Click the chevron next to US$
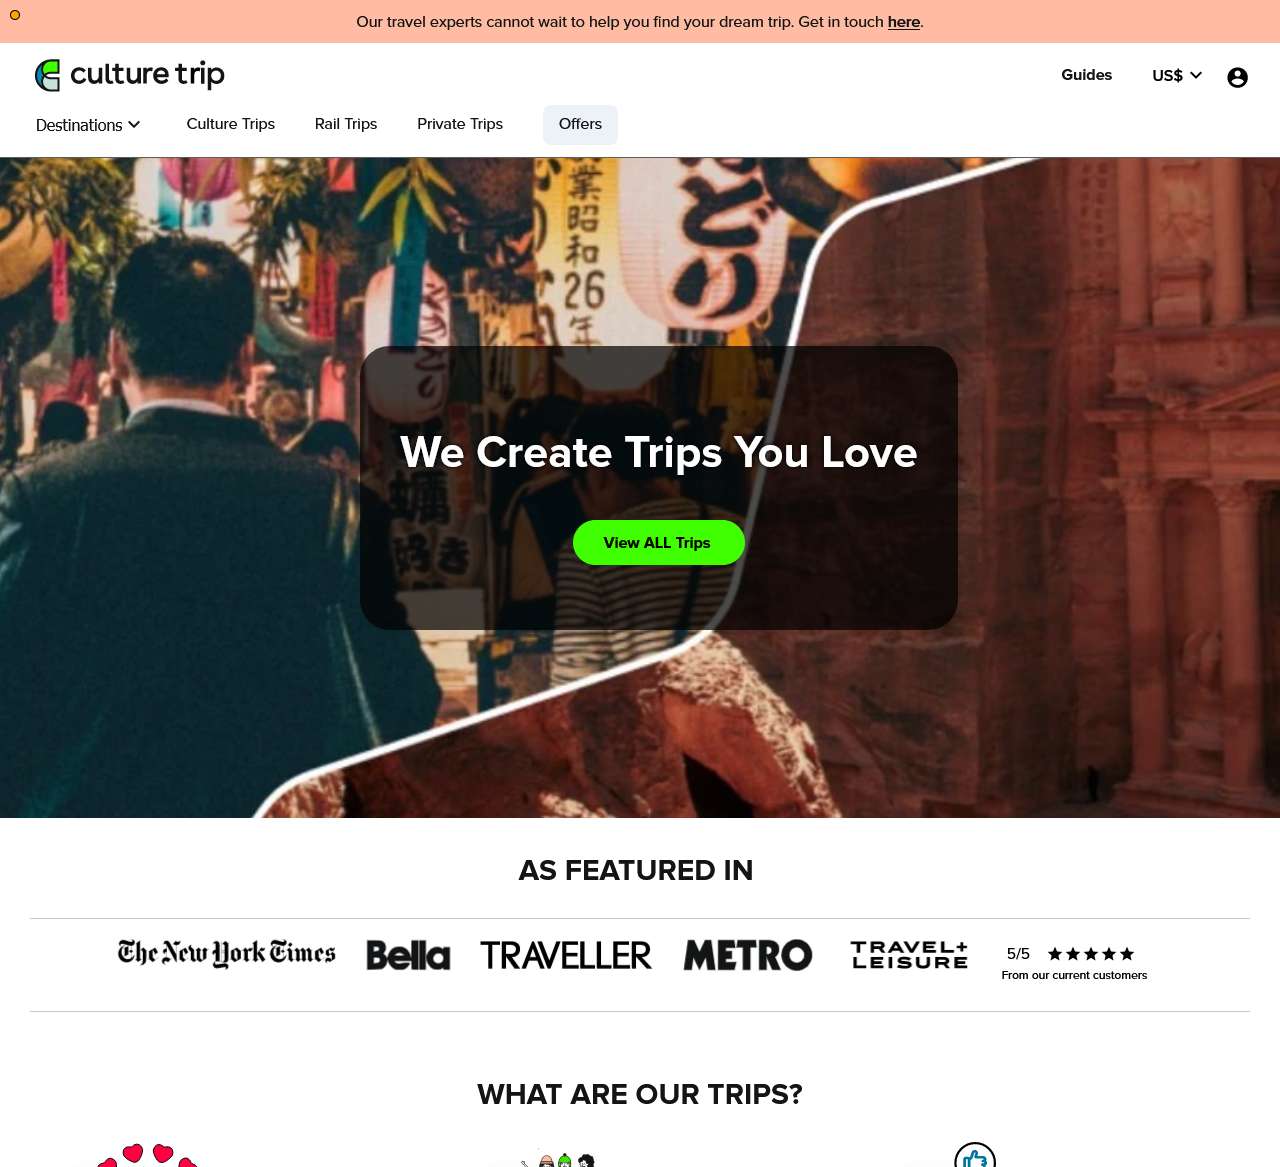Screen dimensions: 1280x1167 [x=1196, y=75]
